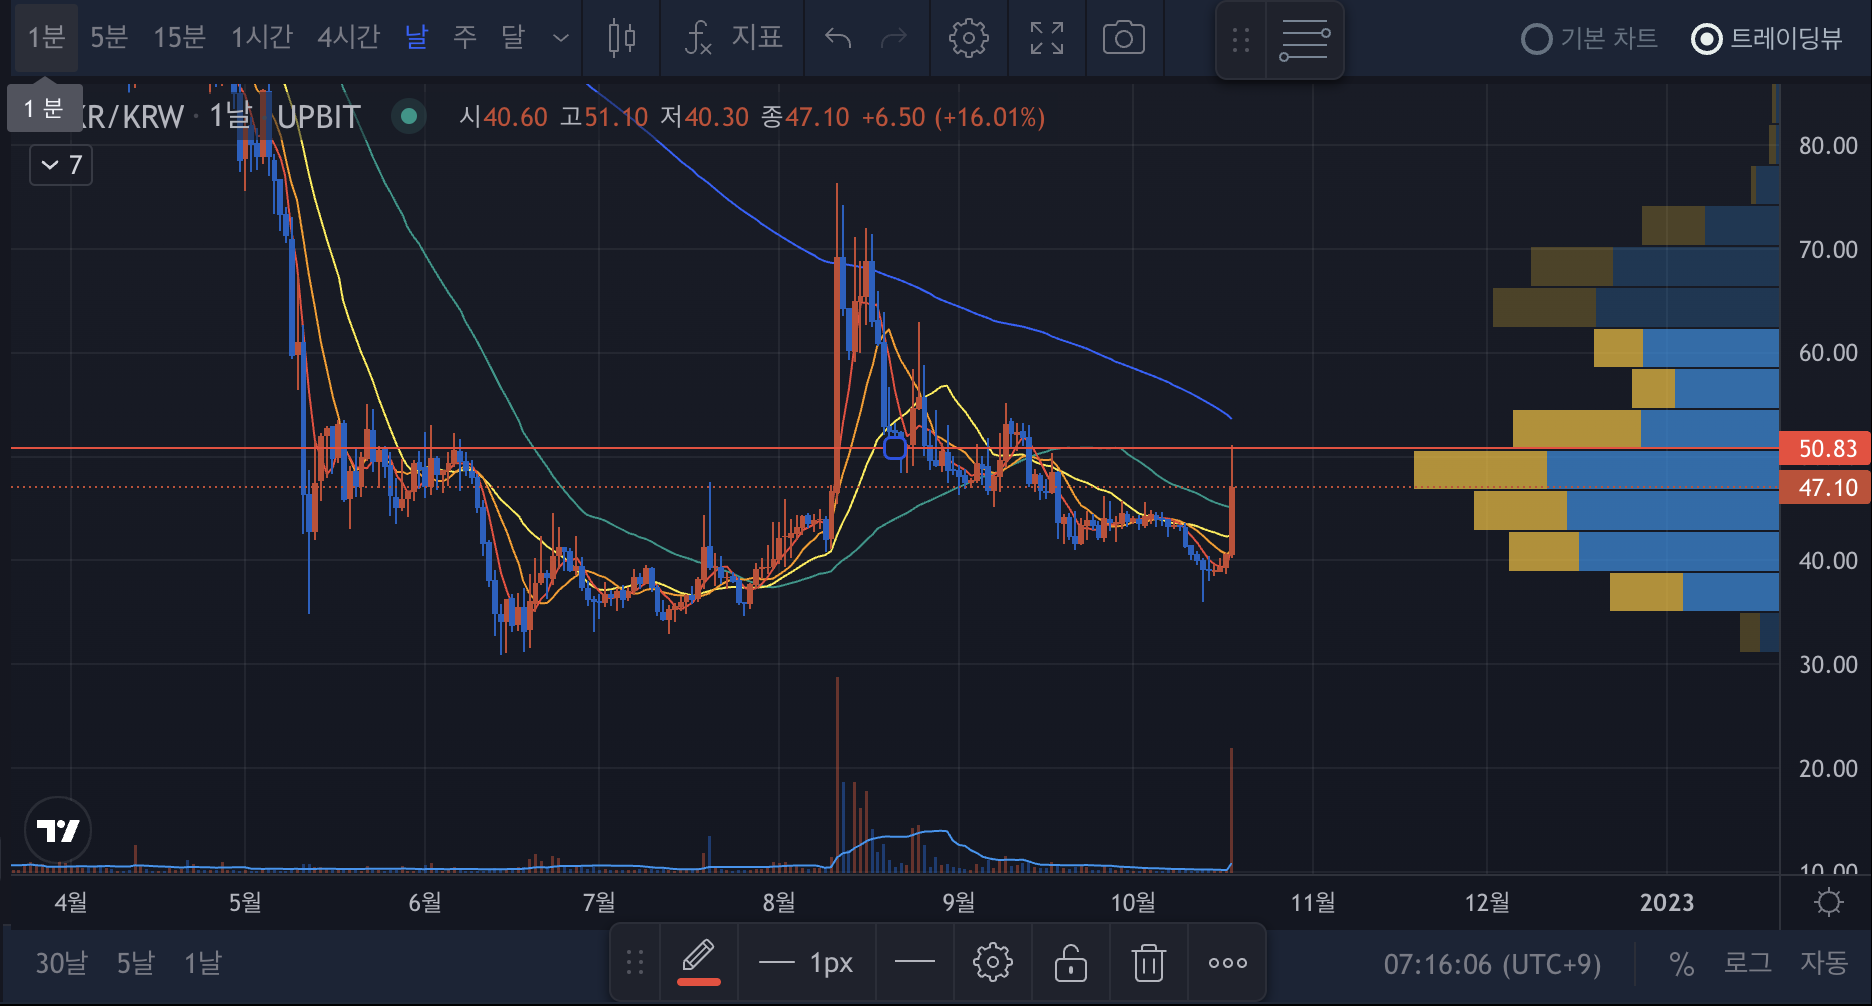
Task: Switch to 1시간 timeframe
Action: (x=262, y=38)
